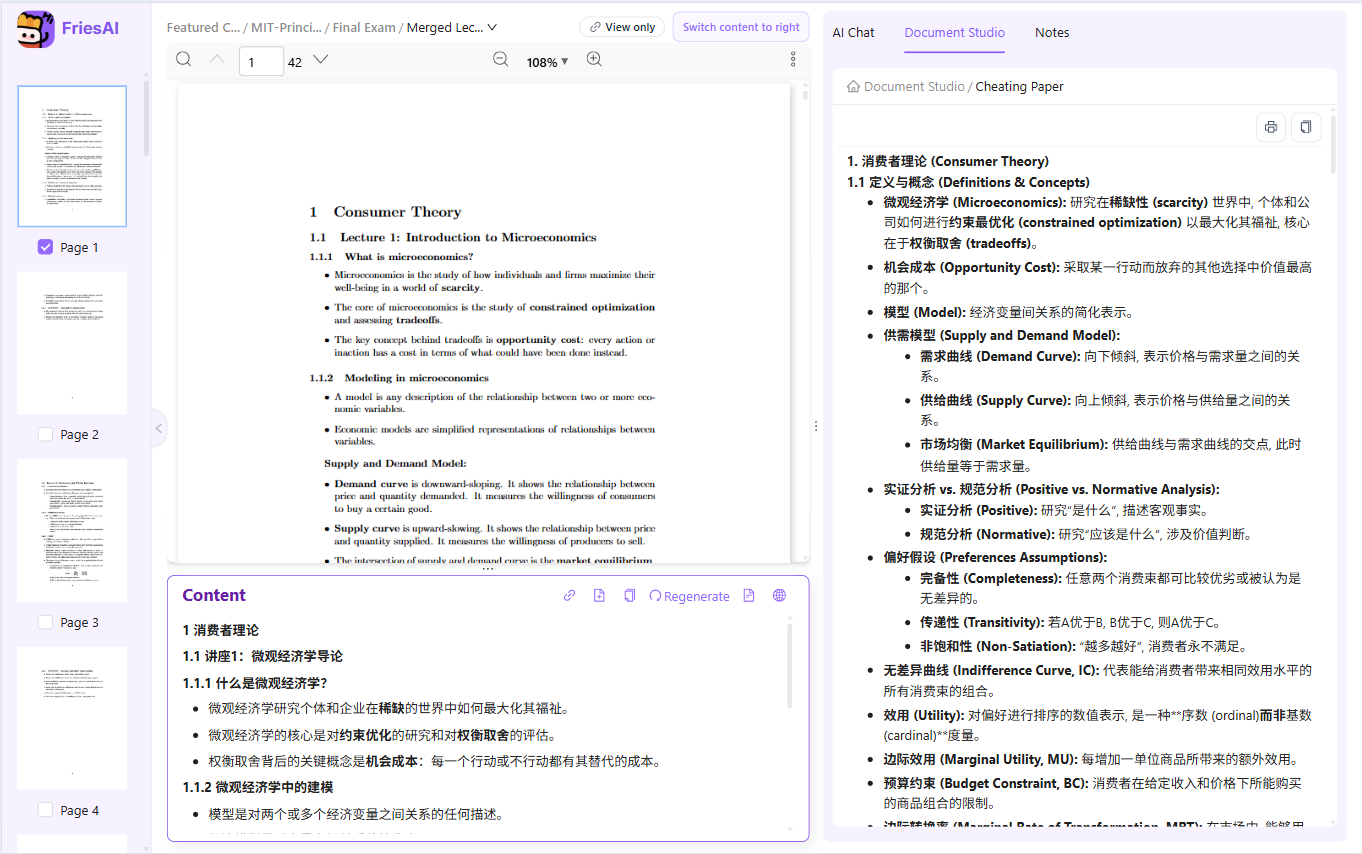Select the Page 3 thumbnail
Viewport: 1362px width, 854px height.
point(72,531)
